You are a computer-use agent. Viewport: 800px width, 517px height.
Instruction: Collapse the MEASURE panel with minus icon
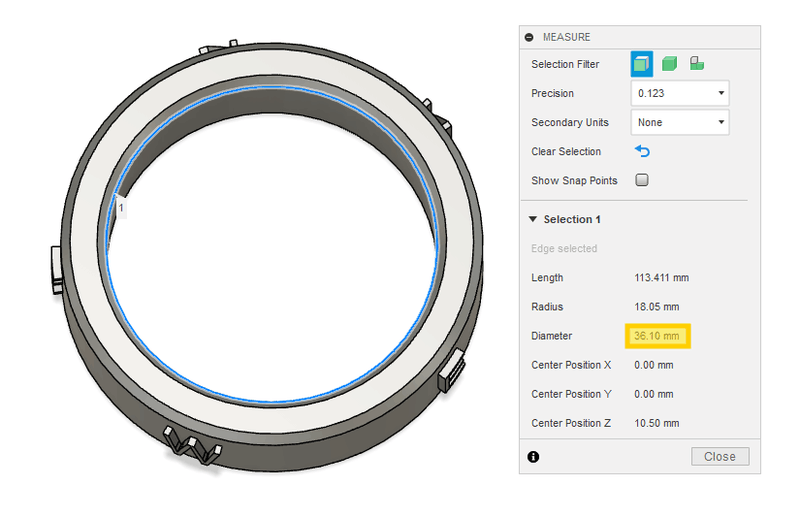click(529, 37)
